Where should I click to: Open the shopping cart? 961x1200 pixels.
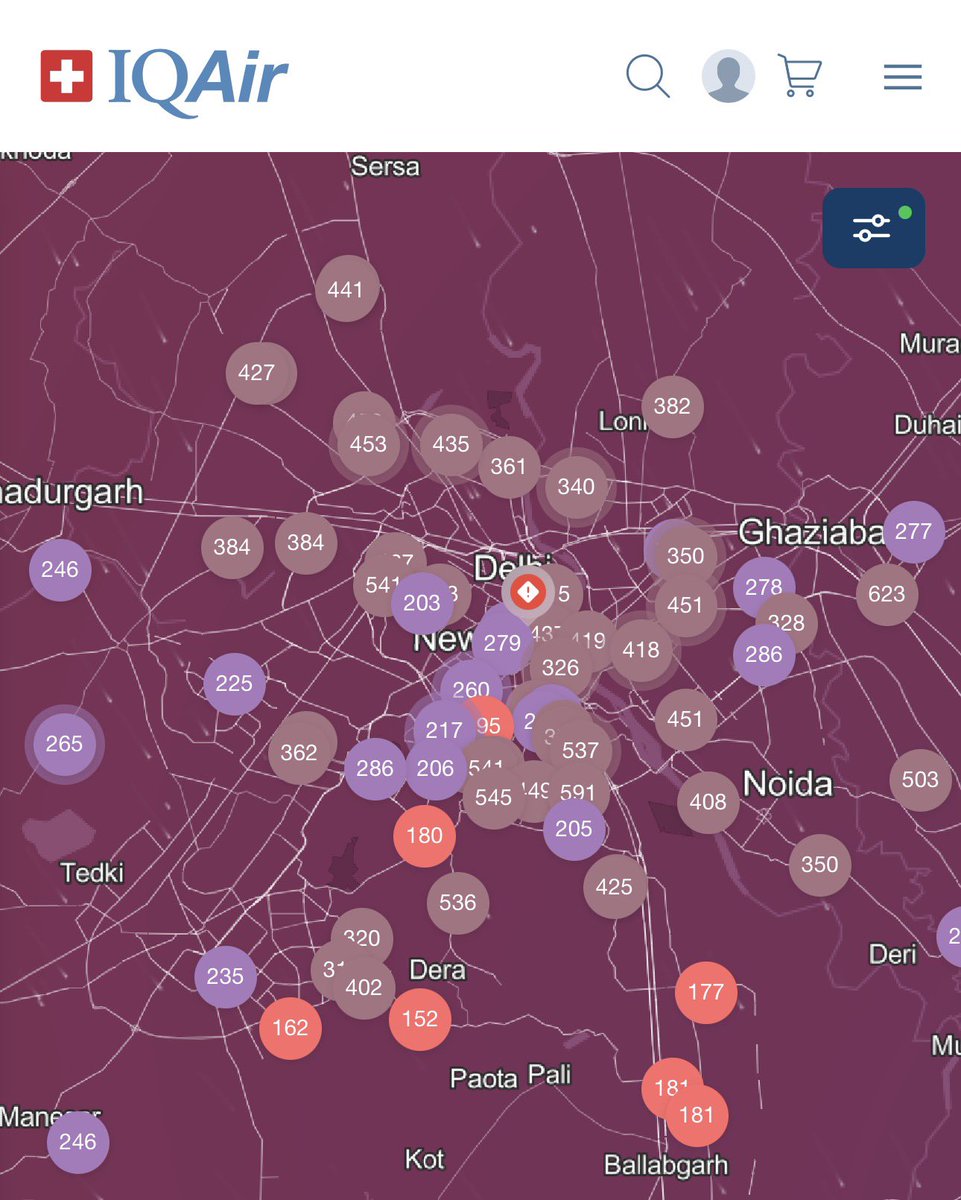click(800, 76)
